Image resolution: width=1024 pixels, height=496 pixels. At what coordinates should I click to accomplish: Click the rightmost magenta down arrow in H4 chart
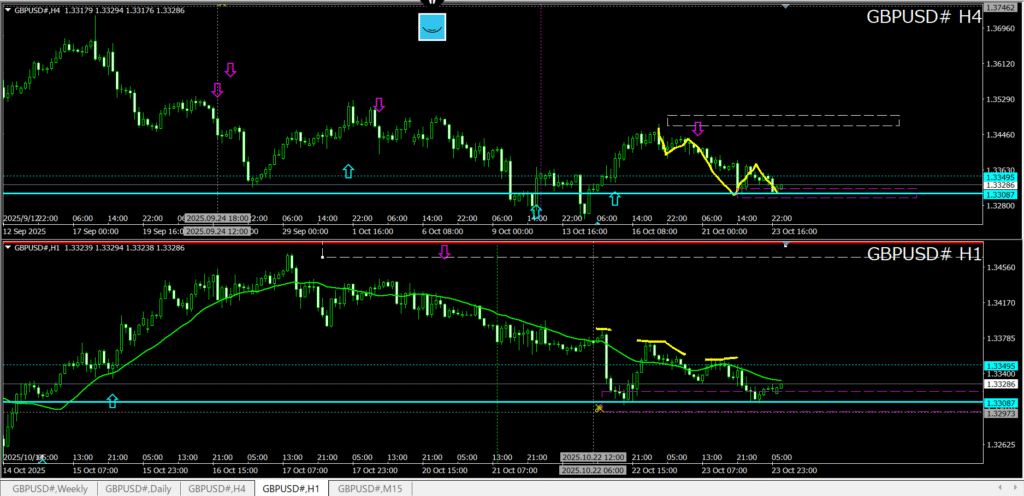[698, 128]
